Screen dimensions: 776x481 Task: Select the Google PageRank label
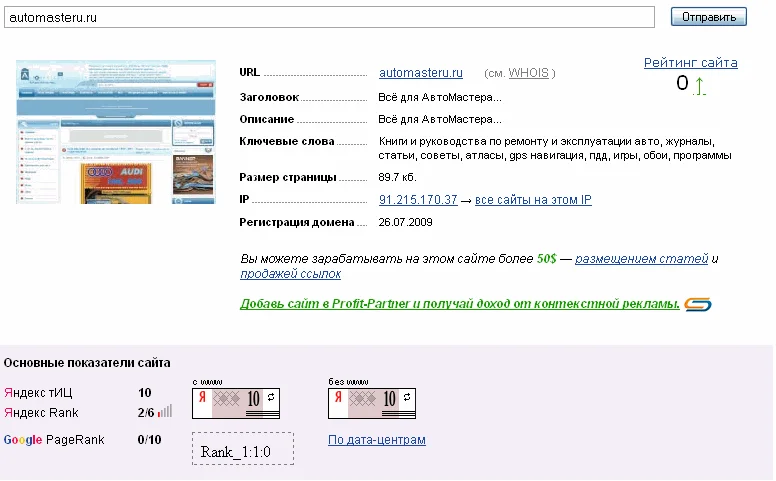coord(54,440)
